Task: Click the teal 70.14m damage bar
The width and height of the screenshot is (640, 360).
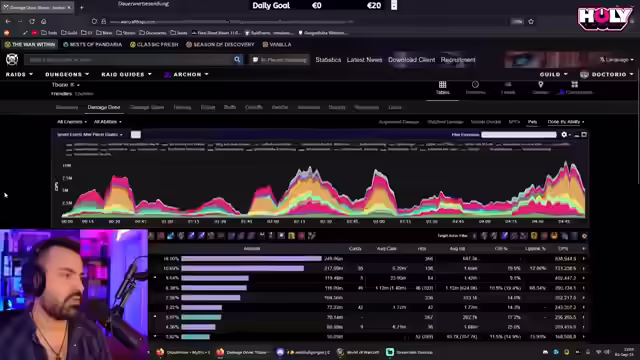Action: click(x=201, y=317)
